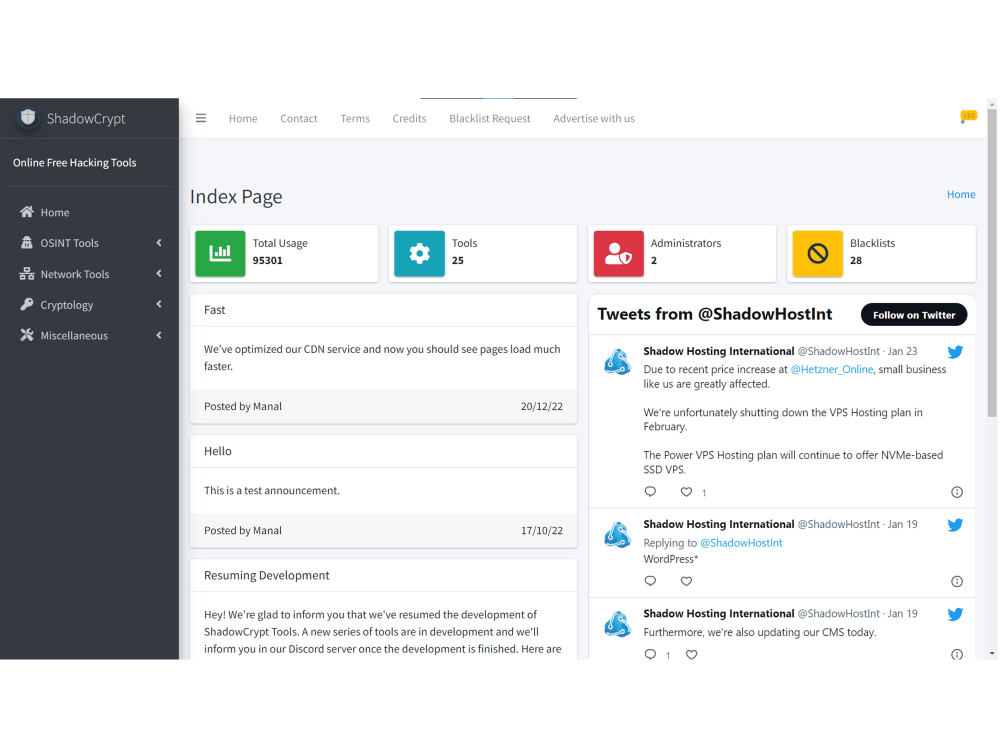Open the v3.0 badge notification icon
This screenshot has height=750, width=1000.
pos(968,117)
